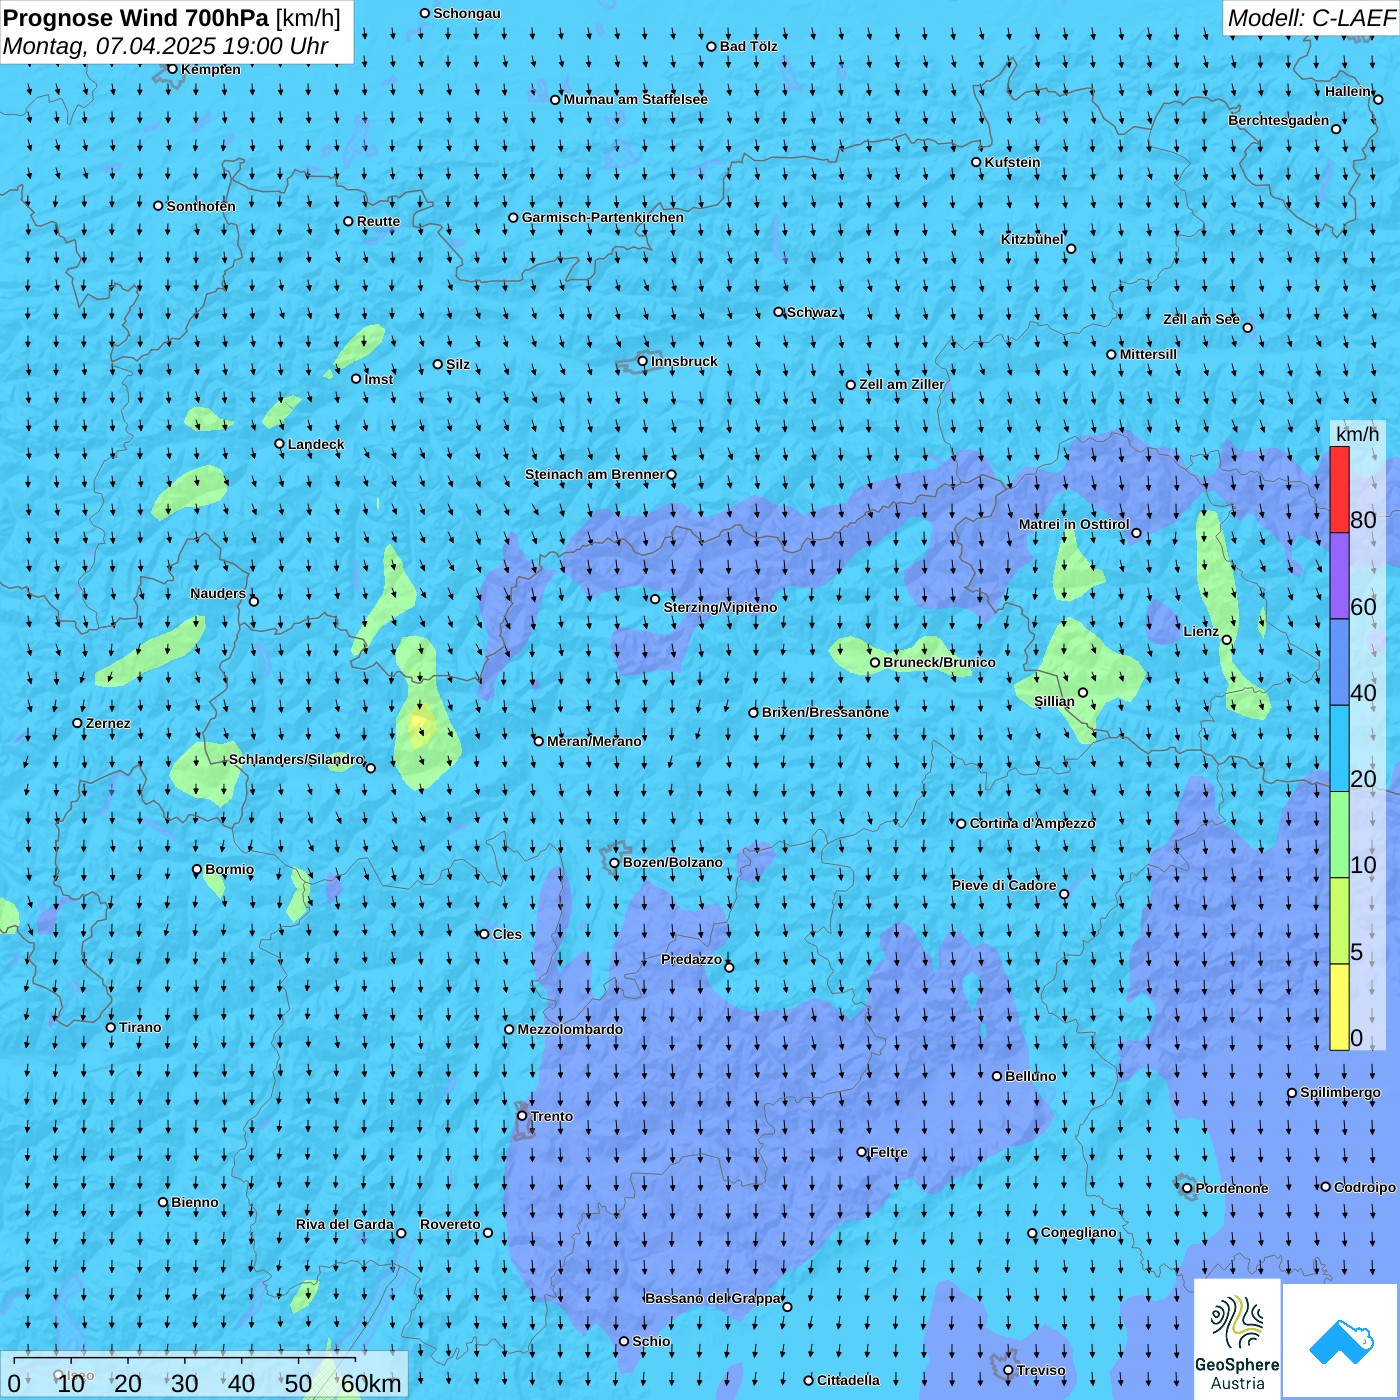
Task: Click the 'Riva del Garda' label
Action: pos(345,1224)
